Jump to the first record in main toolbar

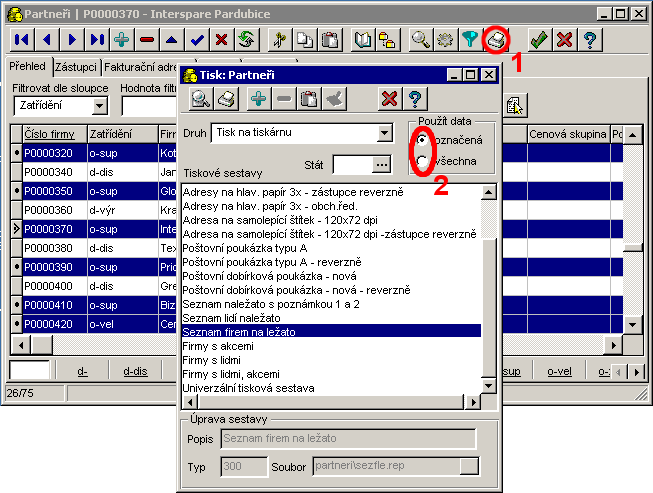(x=22, y=40)
